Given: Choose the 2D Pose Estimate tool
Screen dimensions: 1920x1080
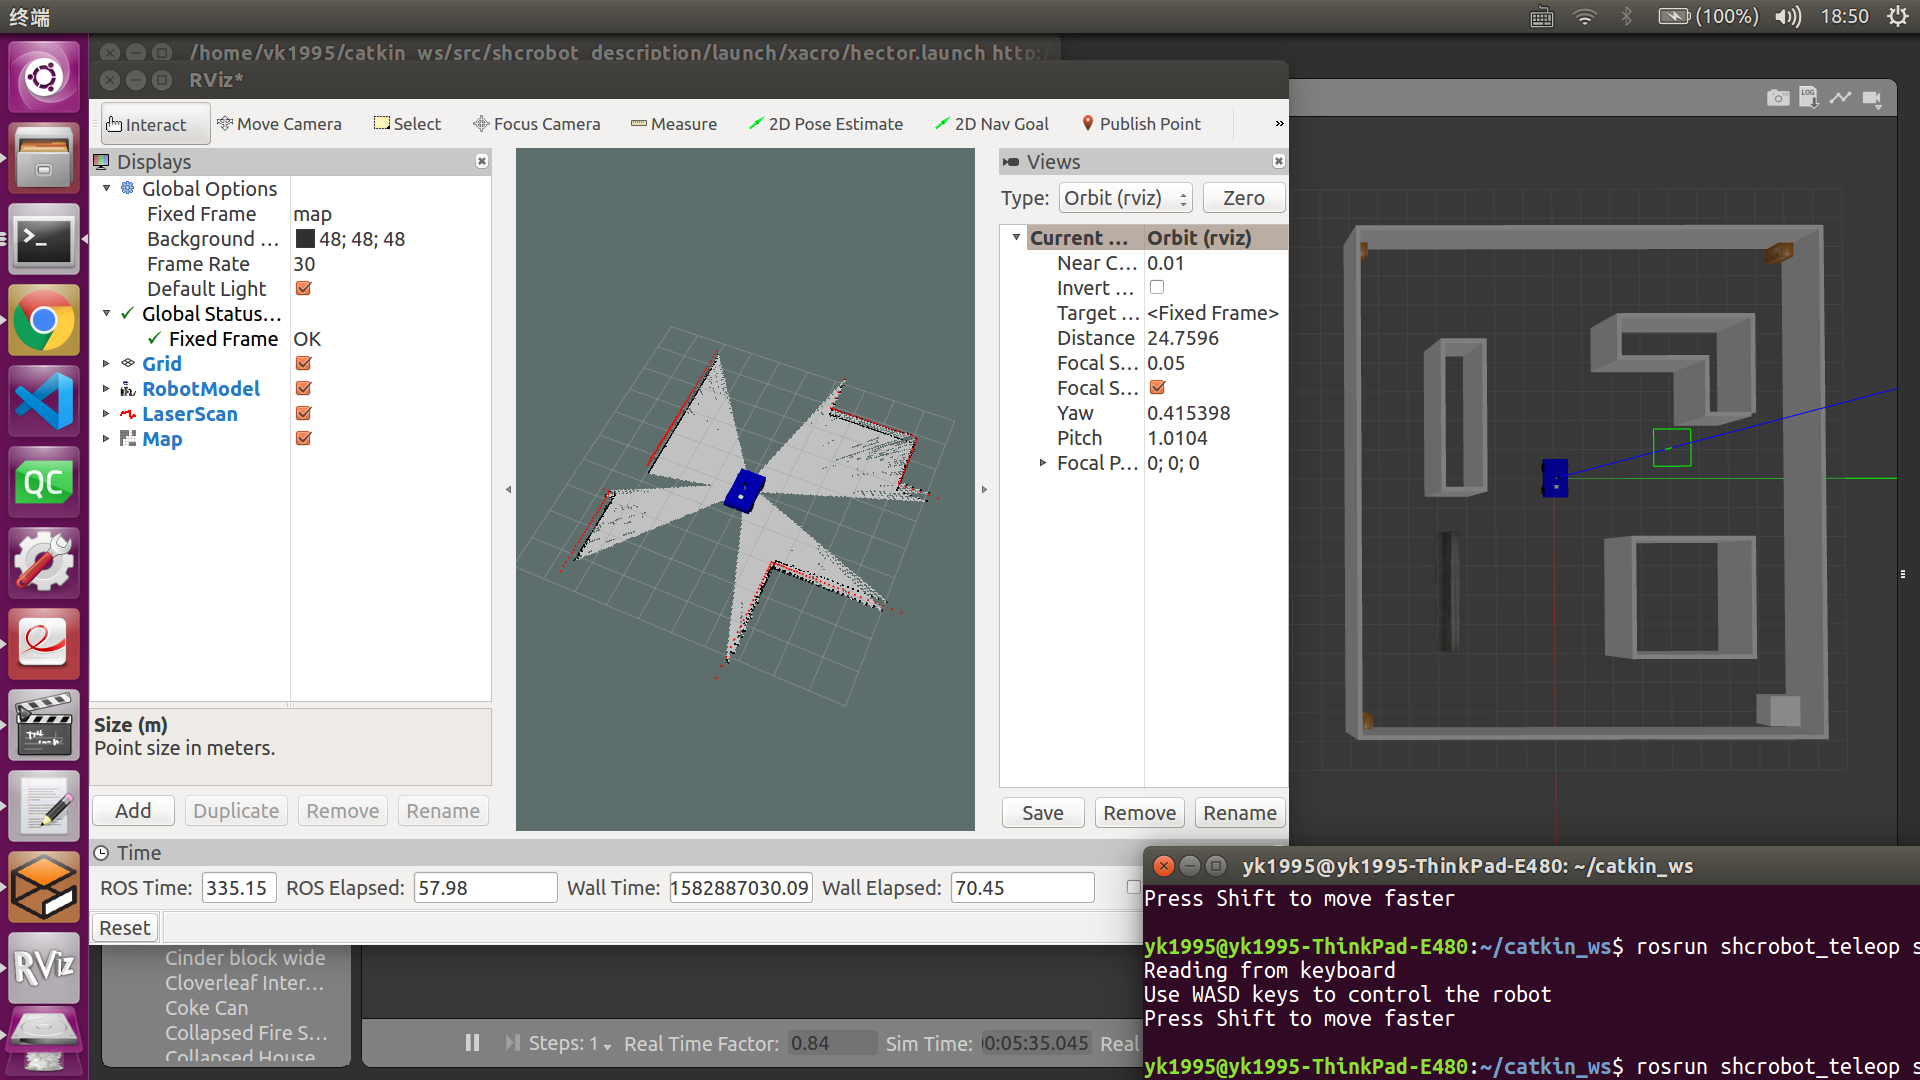Looking at the screenshot, I should pyautogui.click(x=825, y=124).
